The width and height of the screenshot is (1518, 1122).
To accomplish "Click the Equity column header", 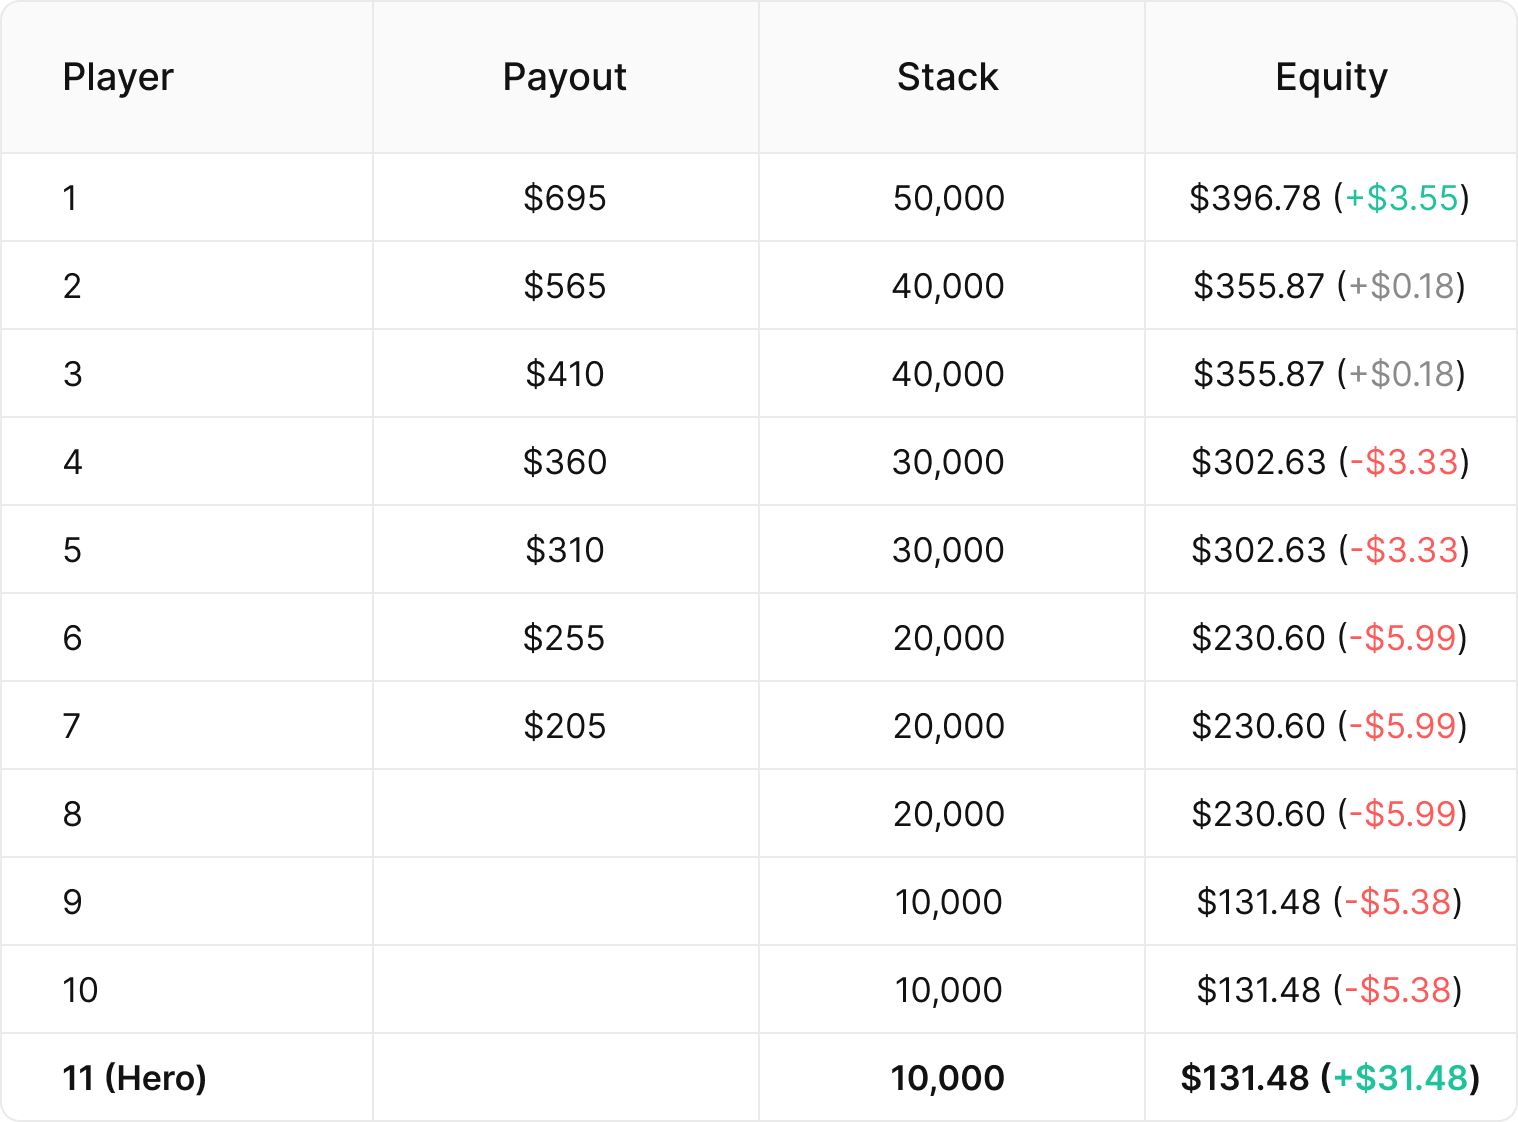I will (x=1331, y=77).
